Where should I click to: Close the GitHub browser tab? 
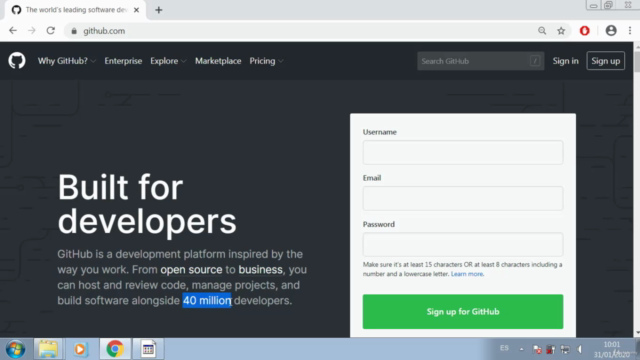tap(136, 10)
